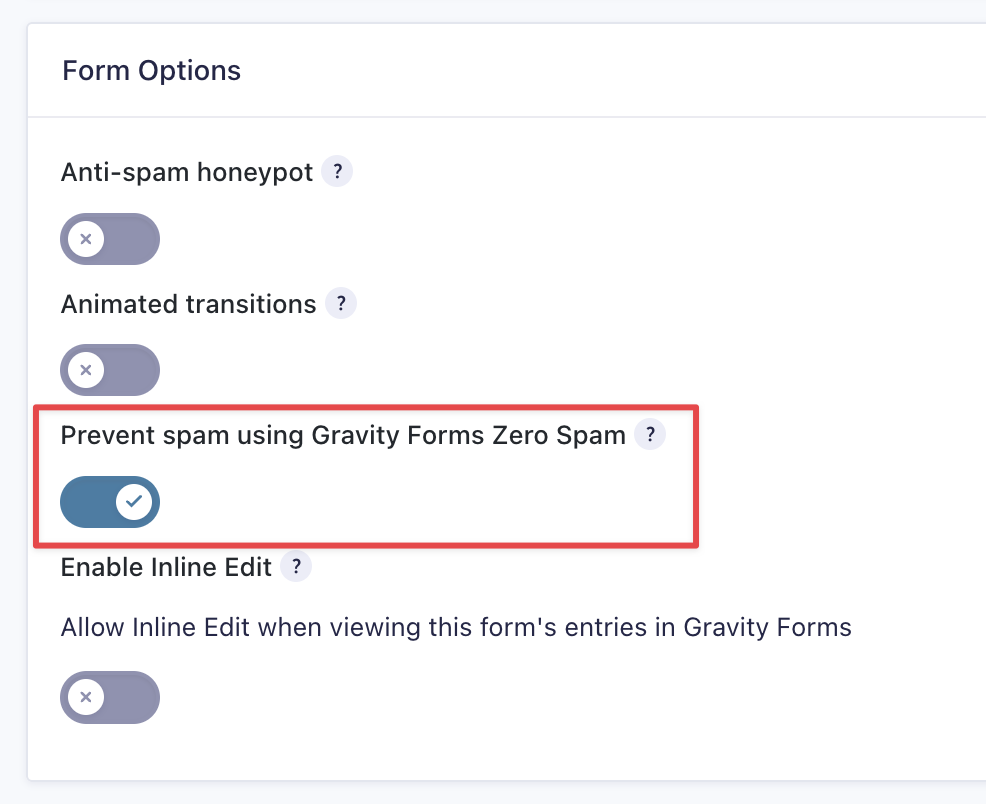Viewport: 986px width, 804px height.
Task: Show help for Animated transitions
Action: pos(341,303)
